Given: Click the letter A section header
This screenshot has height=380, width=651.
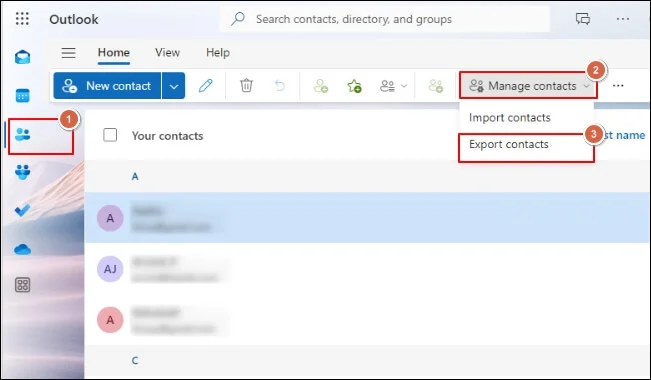Looking at the screenshot, I should pyautogui.click(x=135, y=177).
